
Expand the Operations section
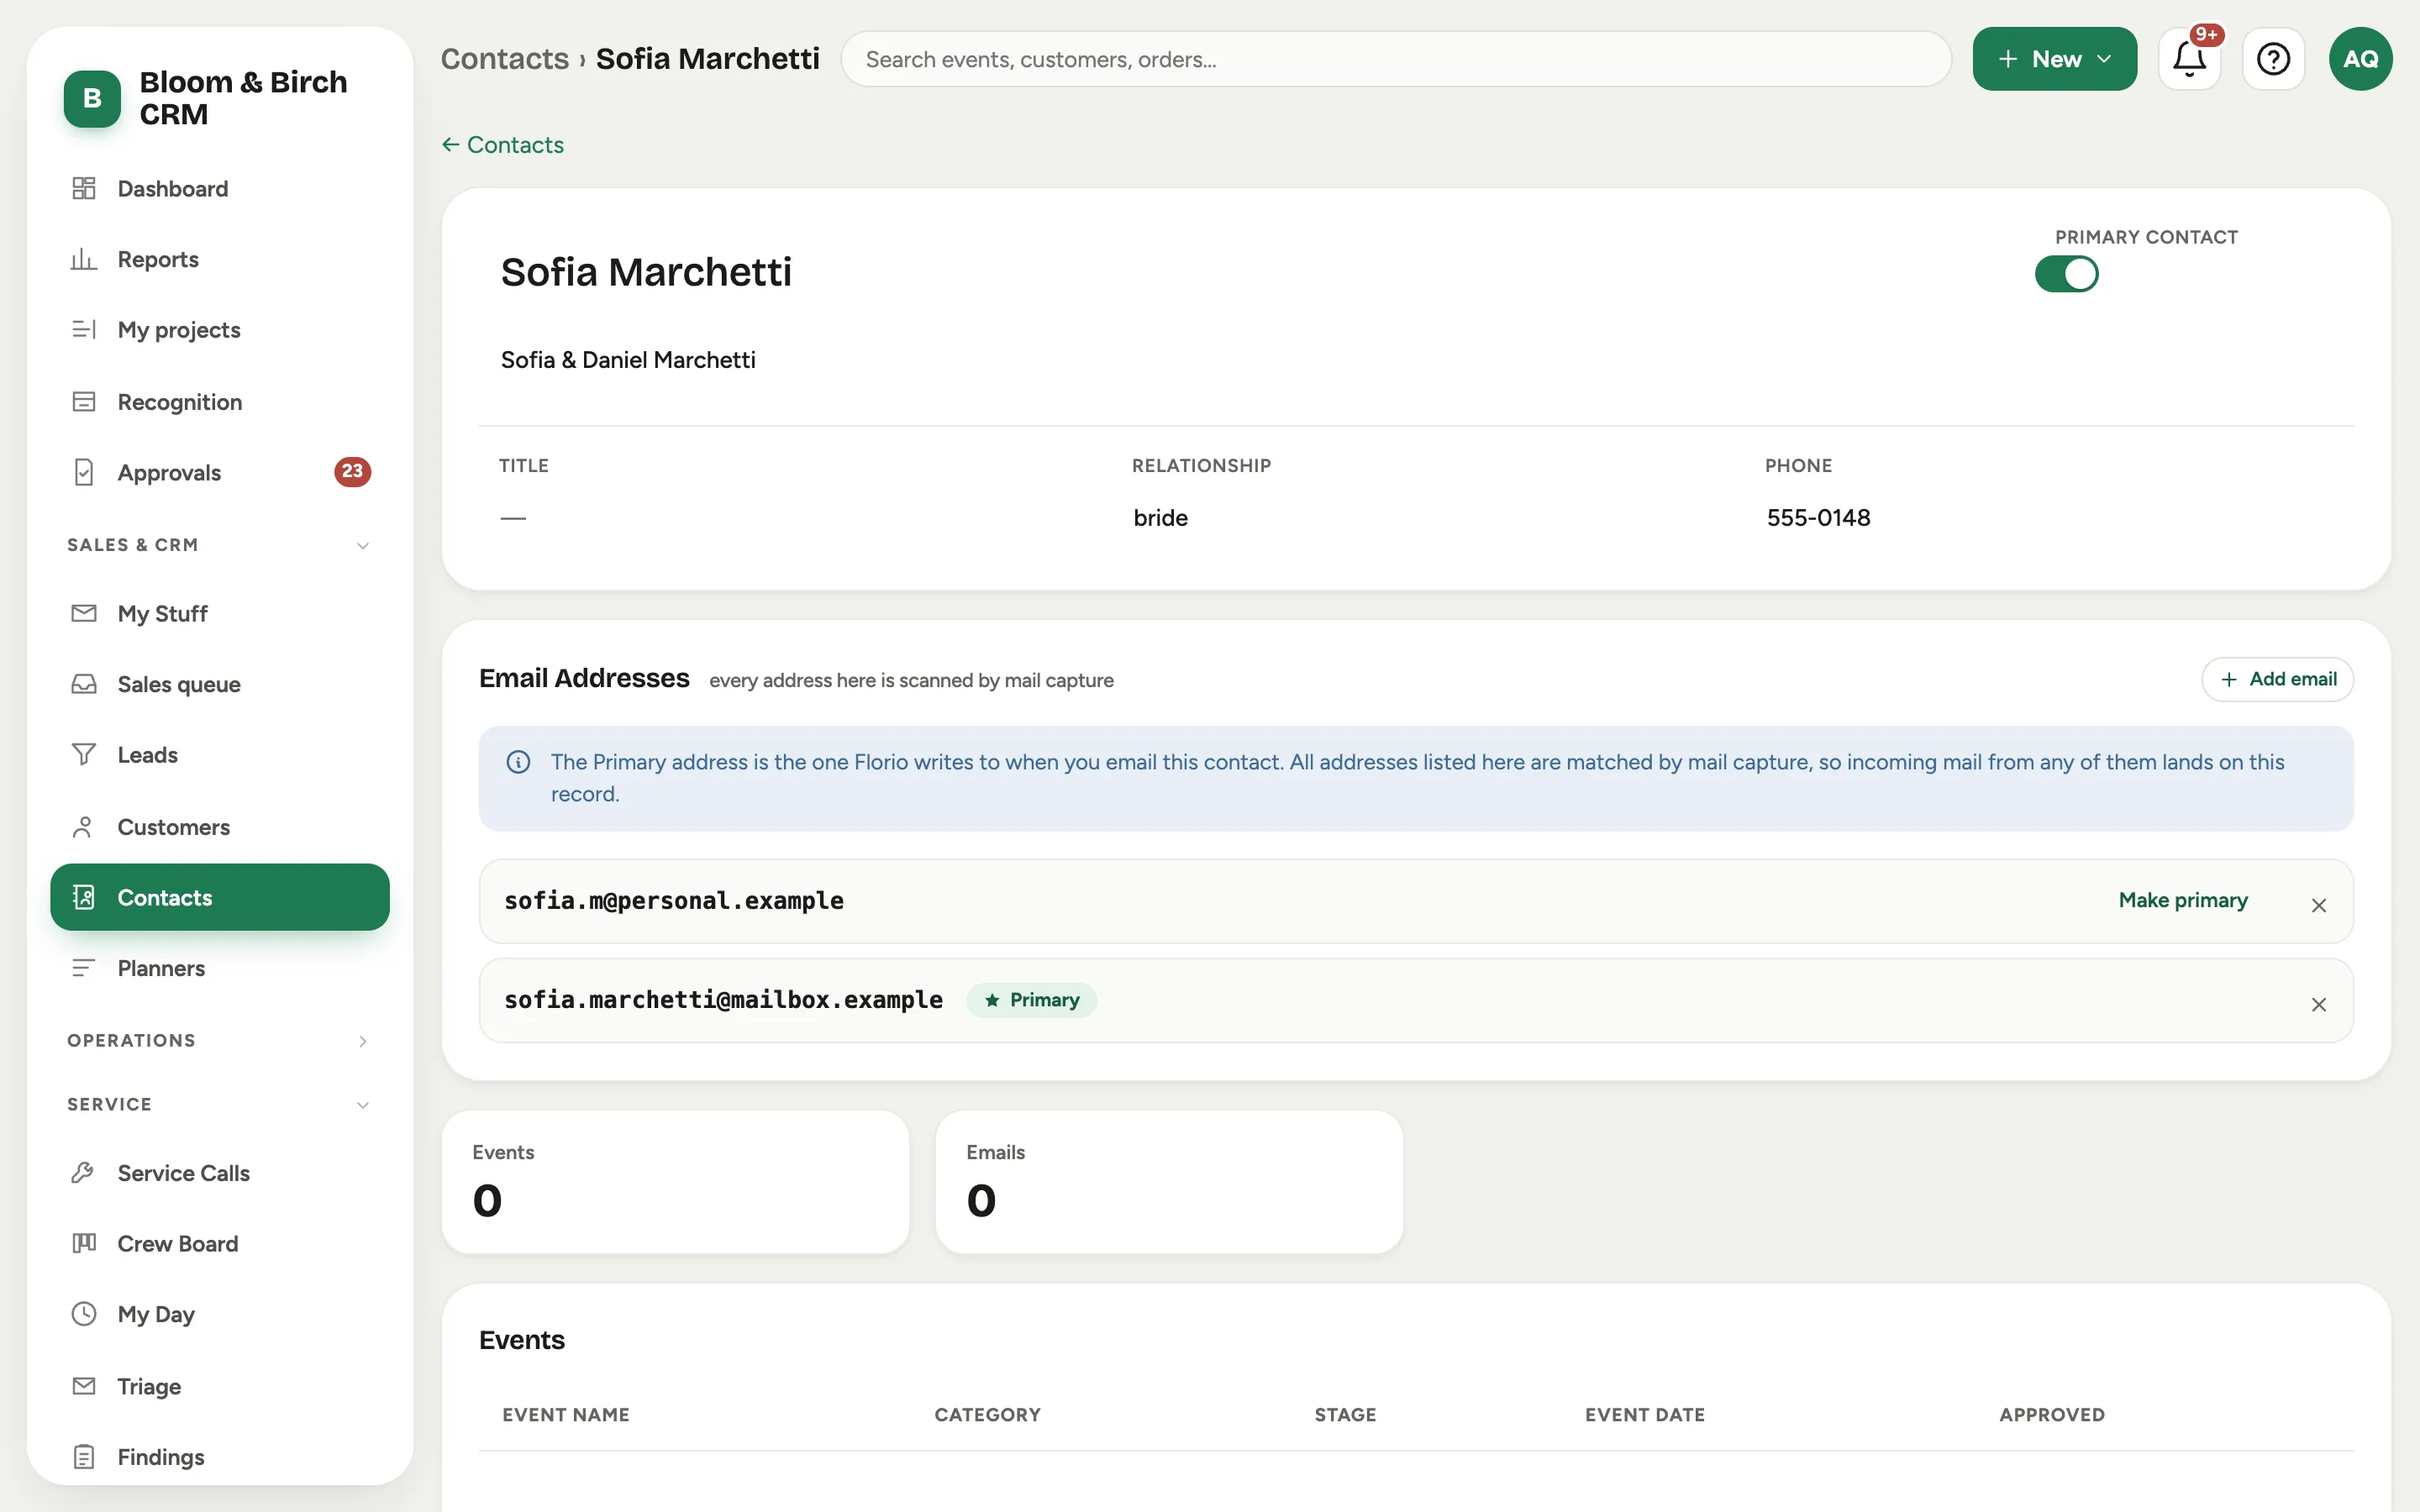pyautogui.click(x=219, y=1040)
